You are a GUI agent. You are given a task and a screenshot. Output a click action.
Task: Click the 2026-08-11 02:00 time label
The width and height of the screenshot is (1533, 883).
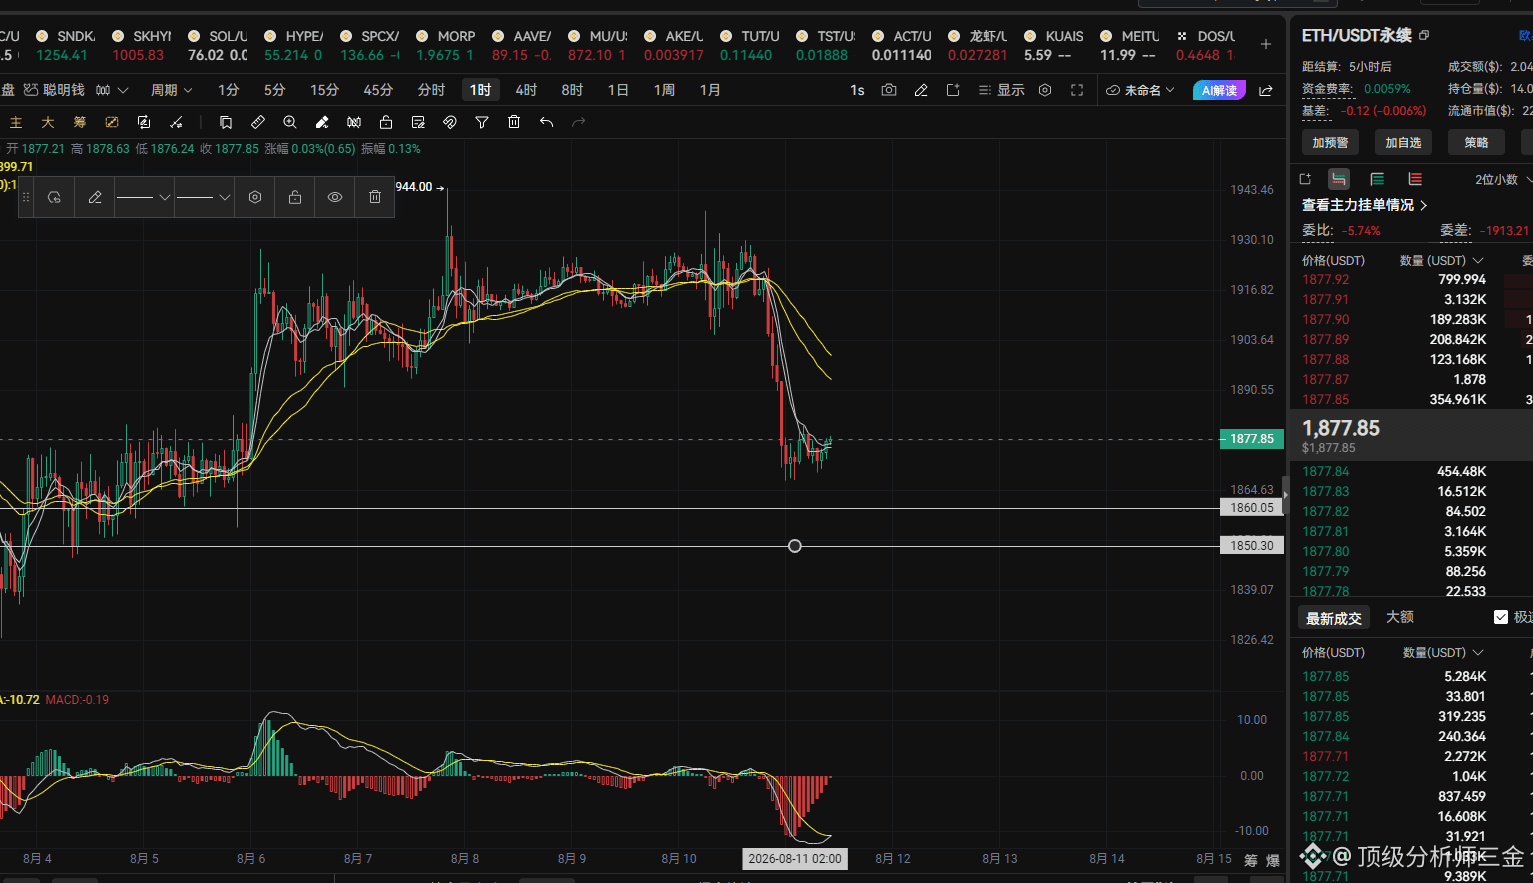(795, 858)
